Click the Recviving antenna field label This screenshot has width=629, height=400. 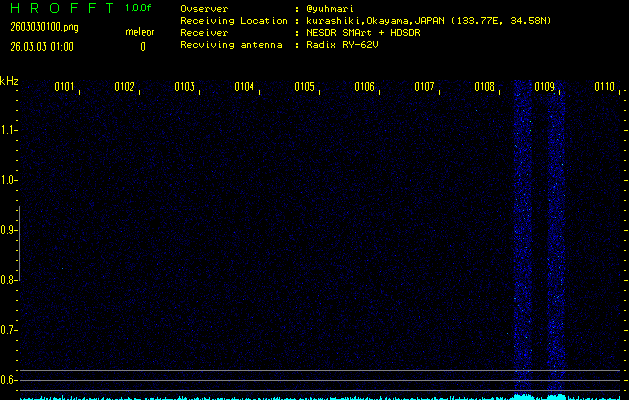231,45
